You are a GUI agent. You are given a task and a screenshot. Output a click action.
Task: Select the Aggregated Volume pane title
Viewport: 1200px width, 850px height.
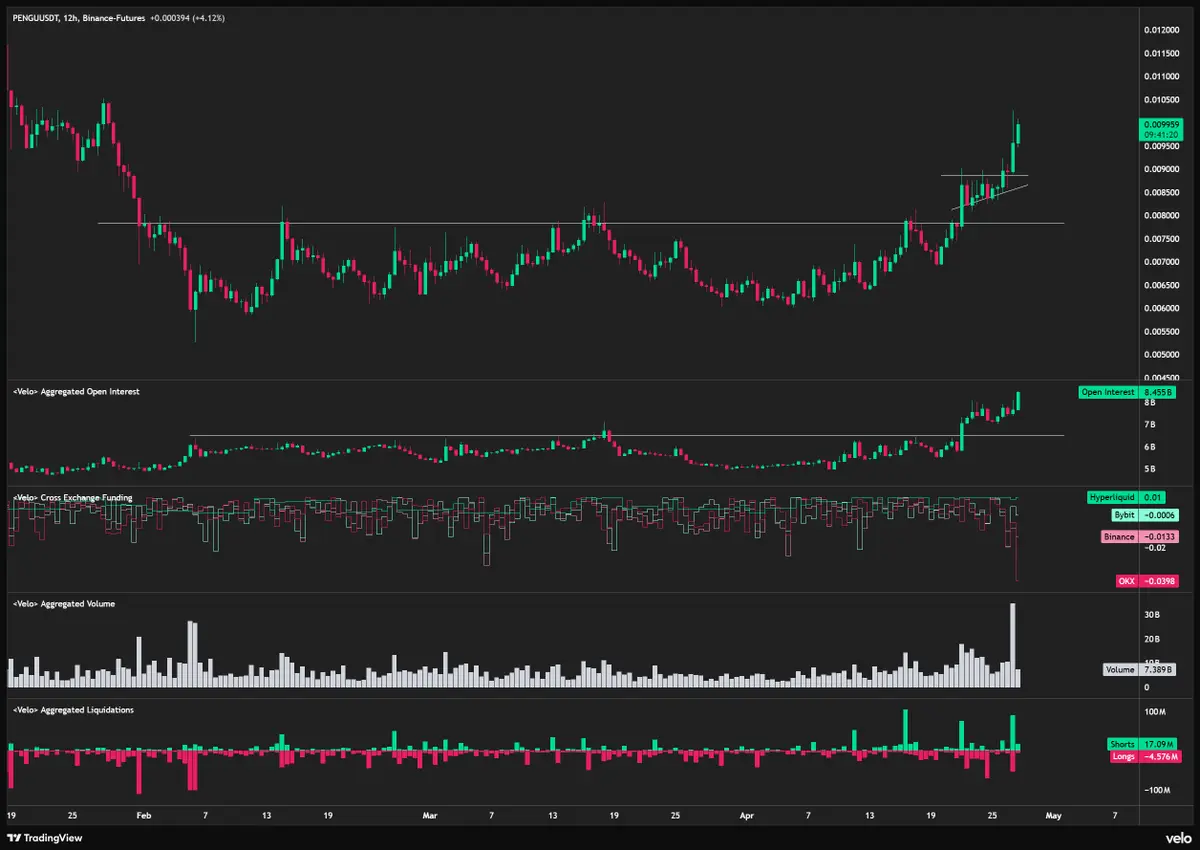pyautogui.click(x=62, y=605)
